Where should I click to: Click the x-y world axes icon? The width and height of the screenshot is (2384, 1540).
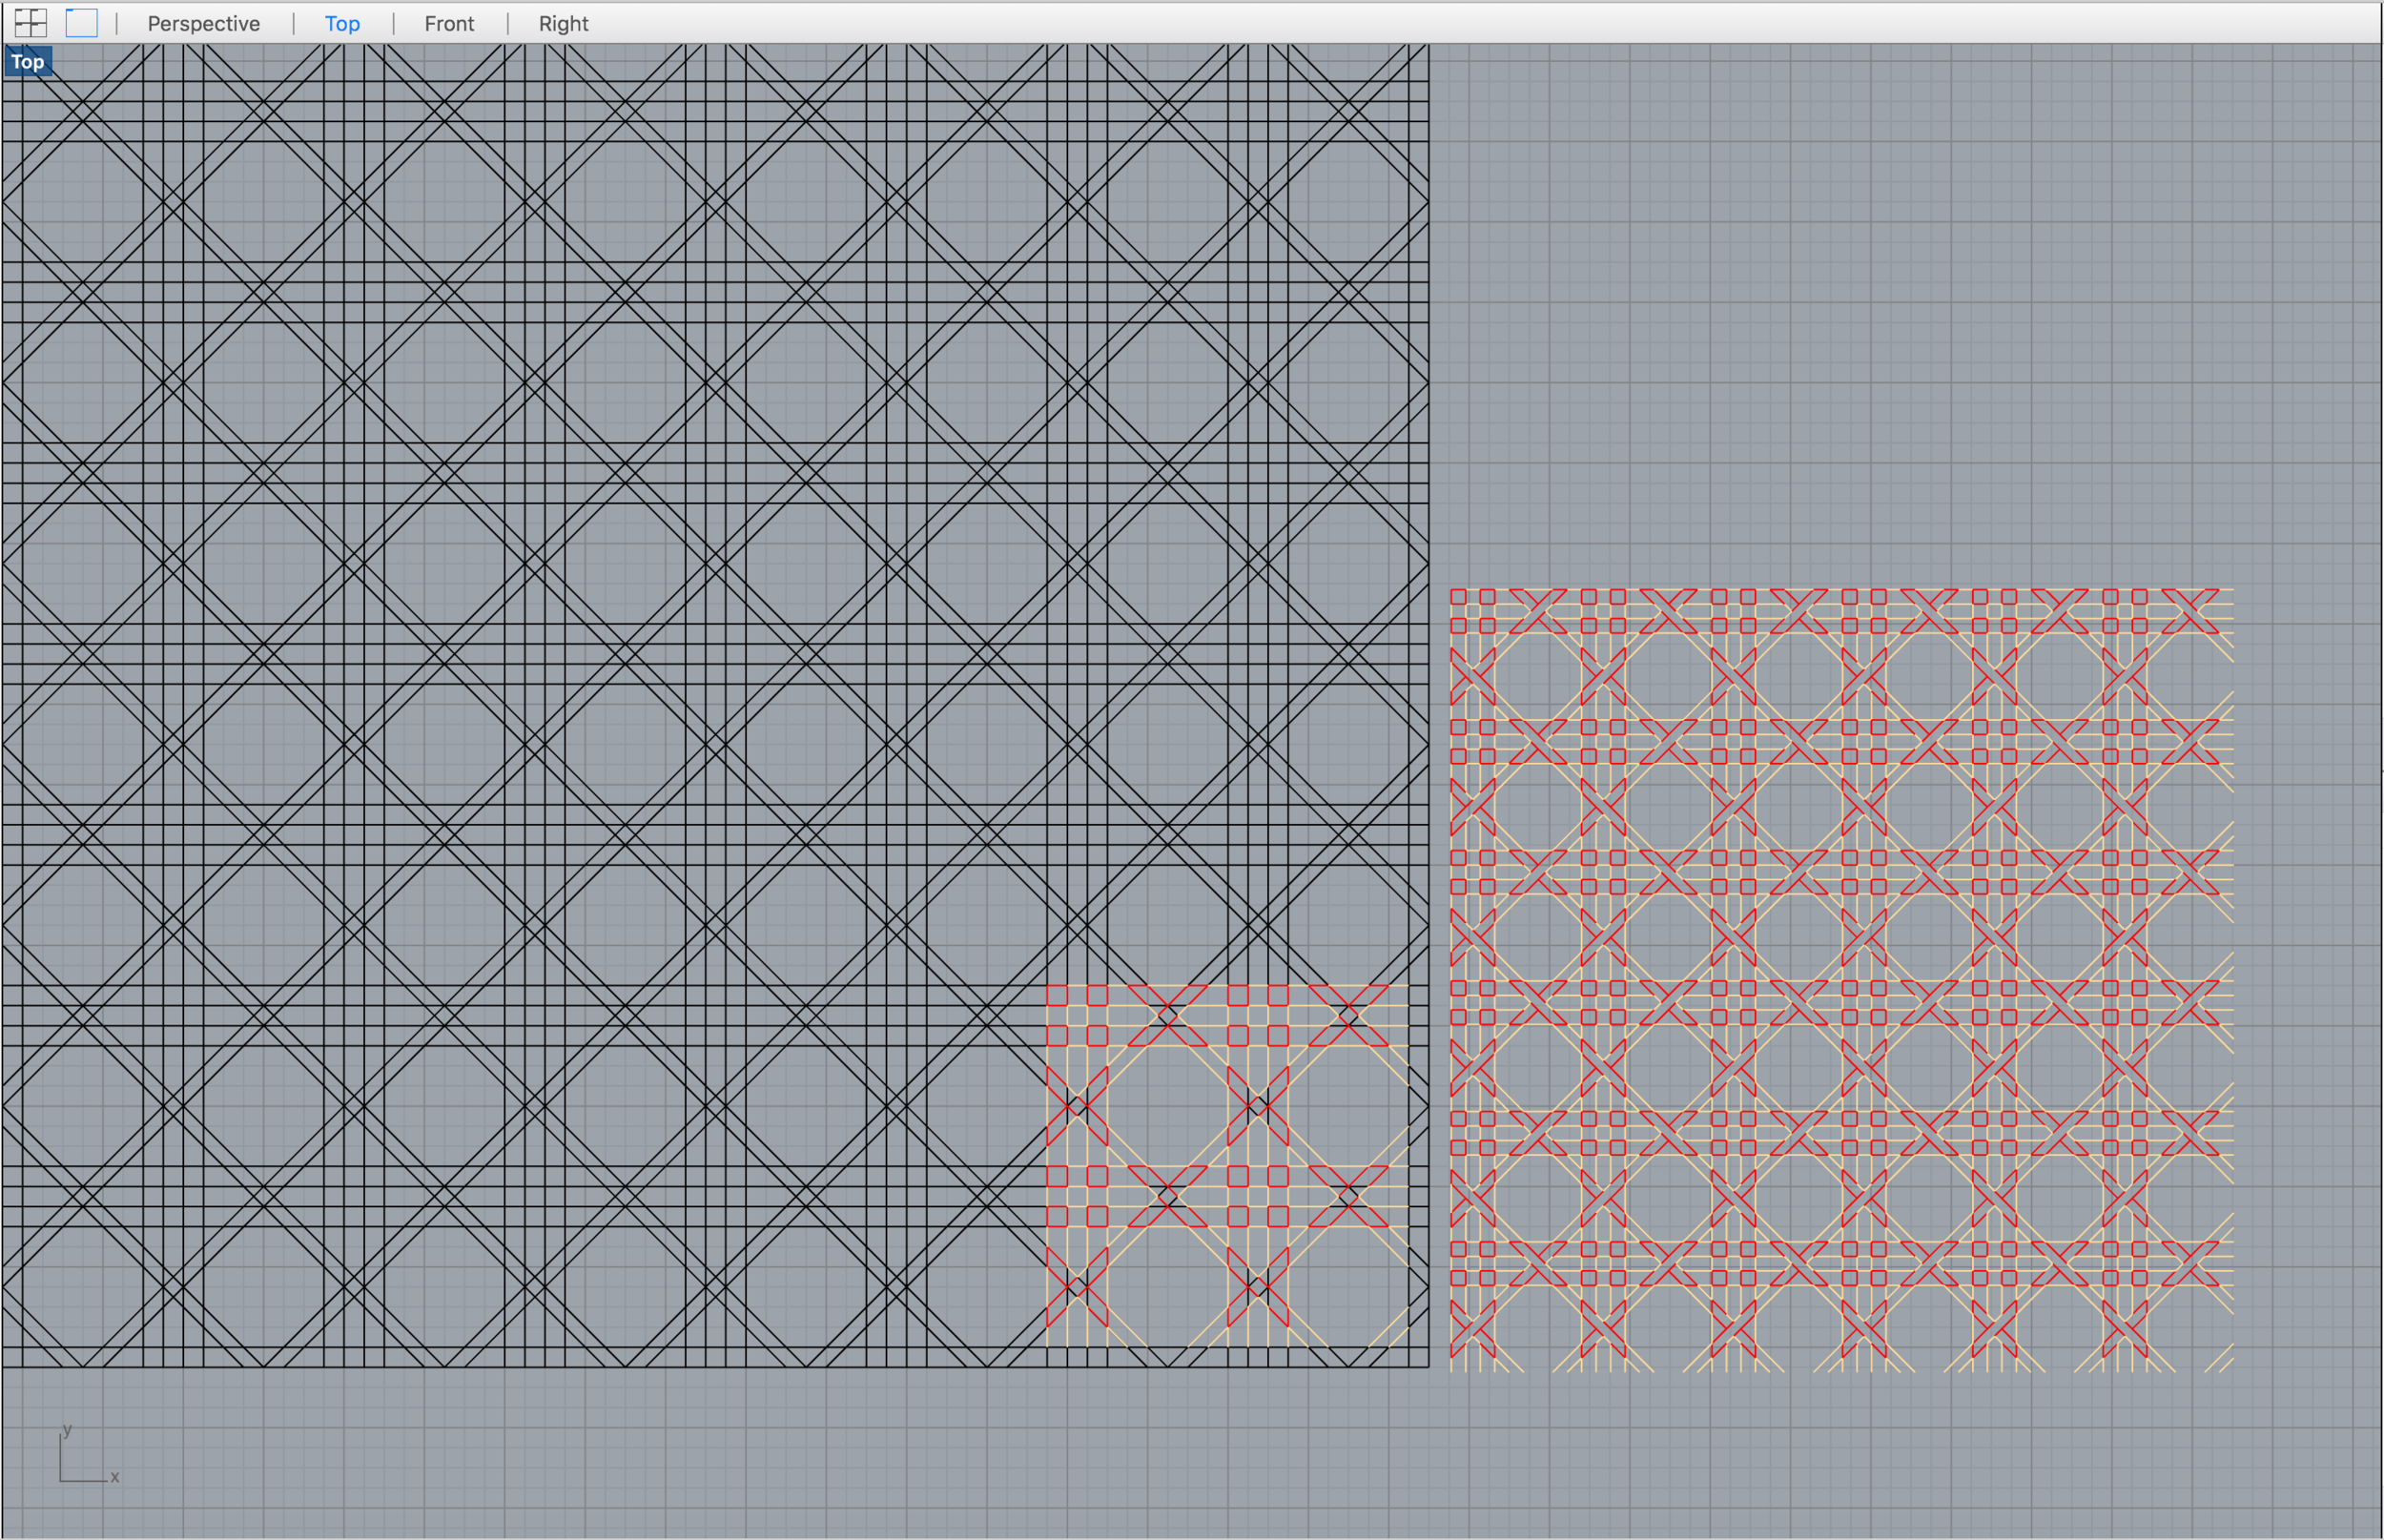point(88,1454)
